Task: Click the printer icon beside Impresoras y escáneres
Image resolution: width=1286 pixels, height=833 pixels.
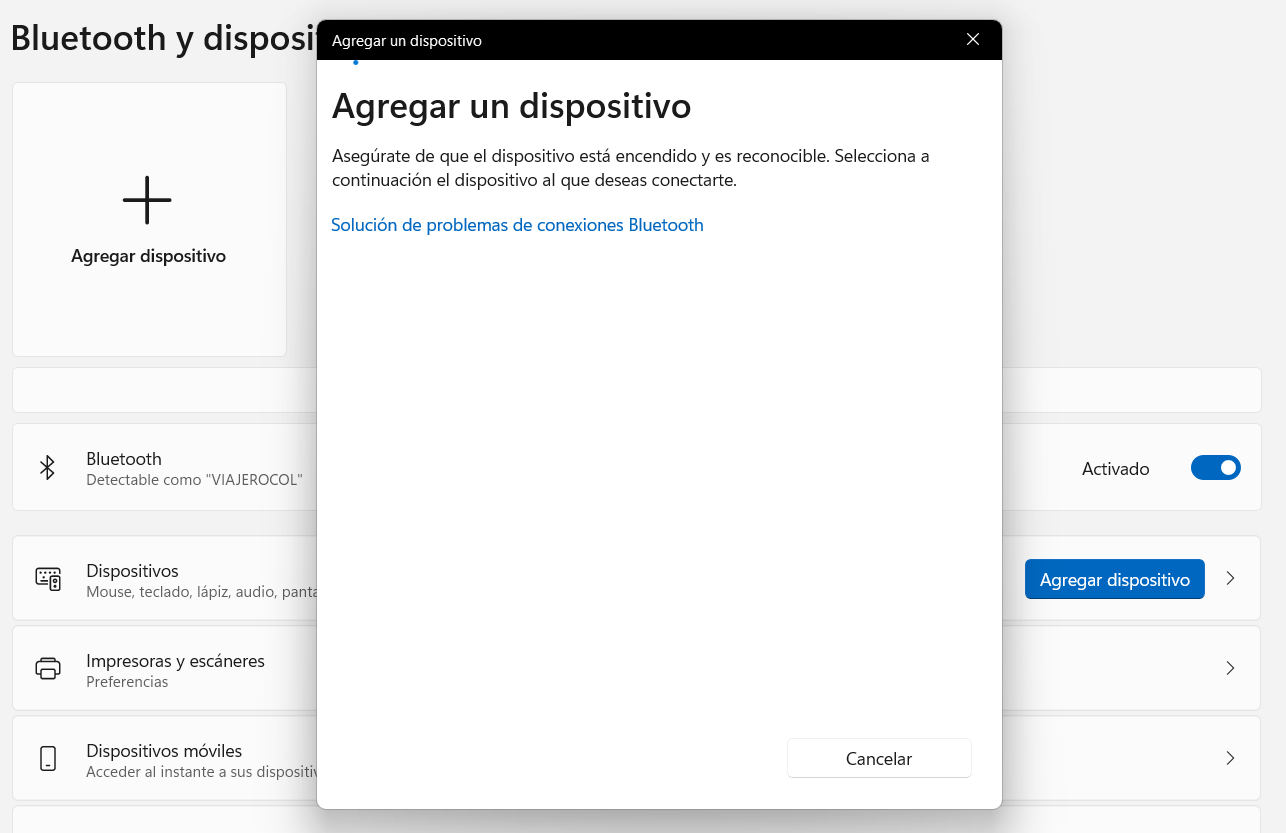Action: point(48,668)
